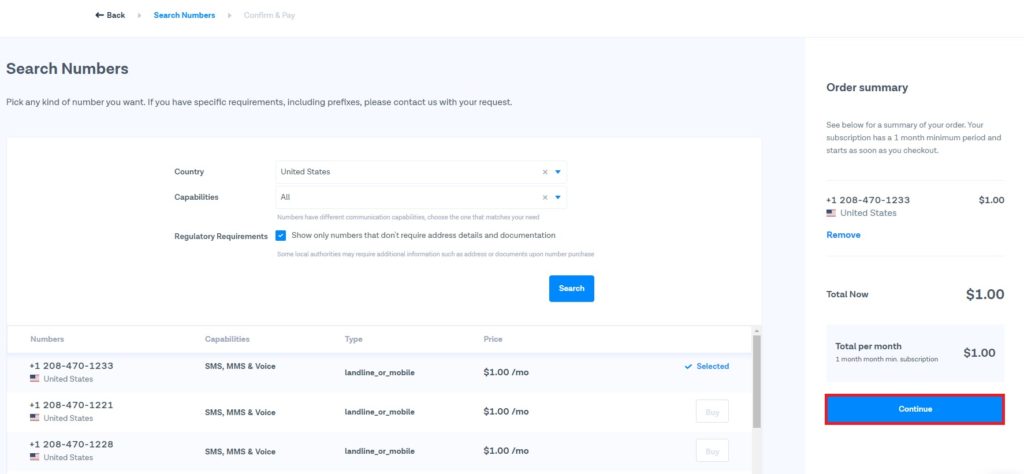Click the results list scrollbar
This screenshot has height=474, width=1024.
pyautogui.click(x=756, y=382)
